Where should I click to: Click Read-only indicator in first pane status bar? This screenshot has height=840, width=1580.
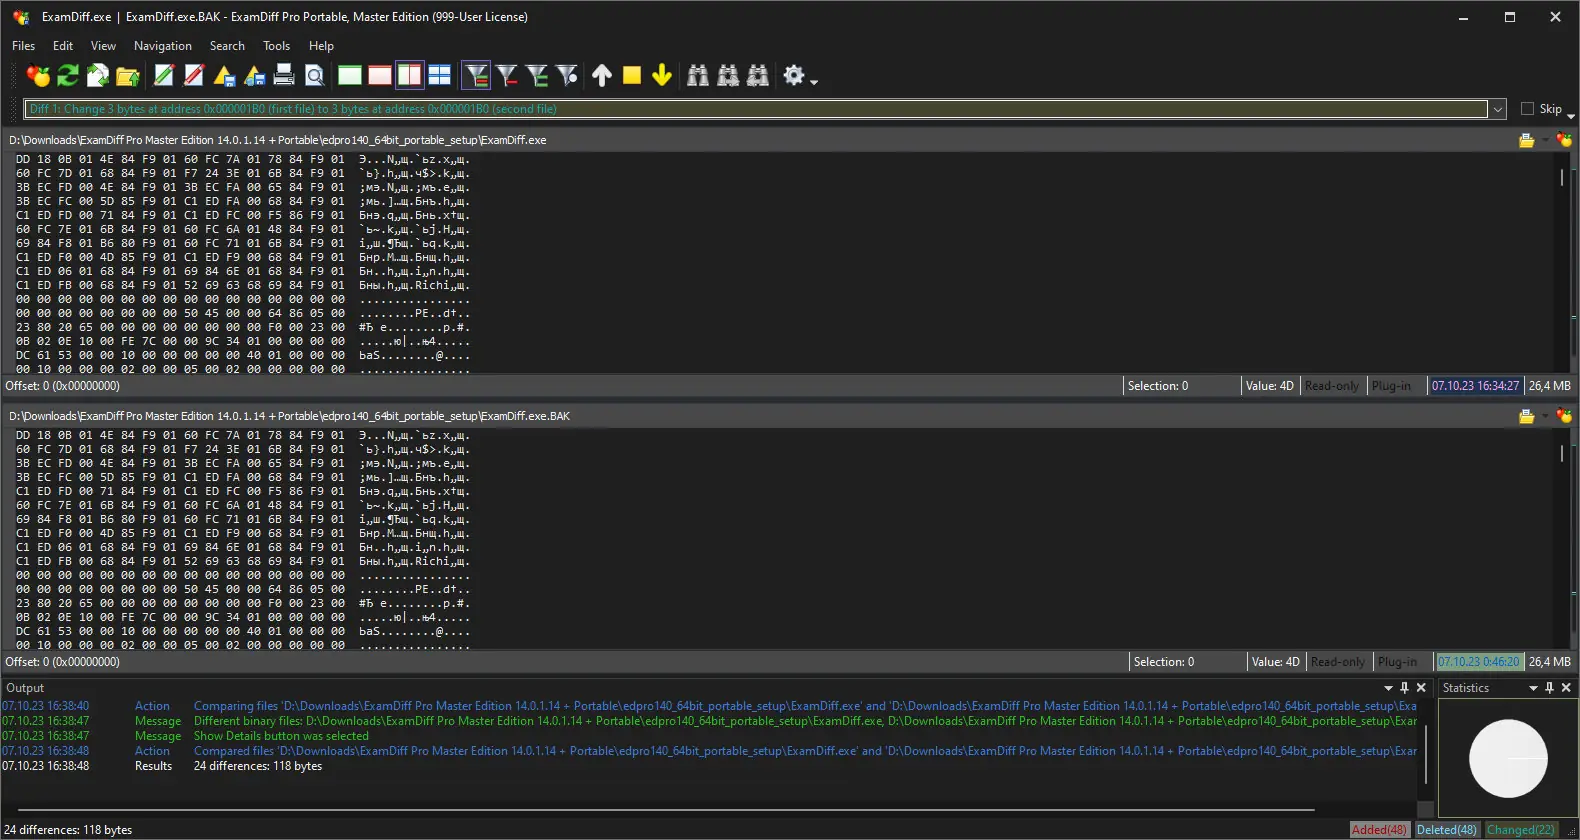(x=1332, y=386)
